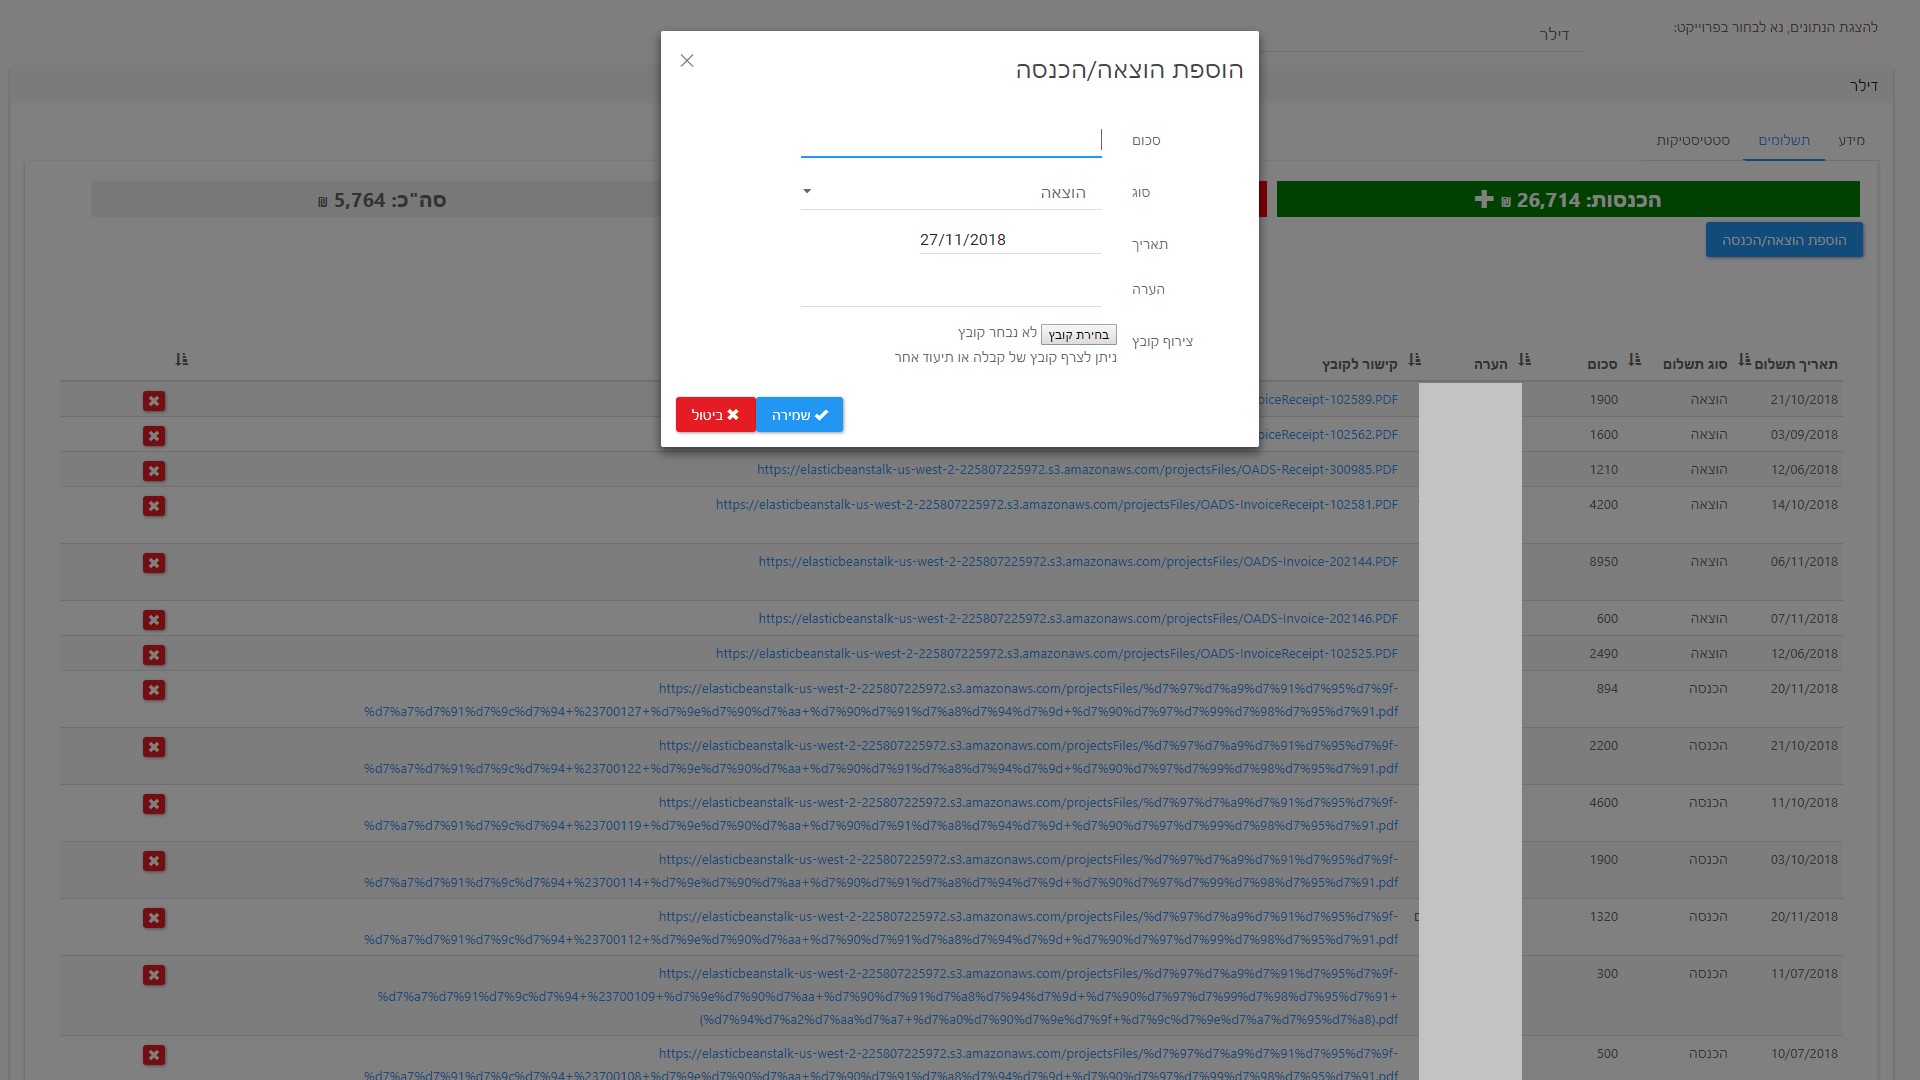Open the OADS-Invoice-202144.PDF link
1920x1080 pixels.
coord(1078,562)
